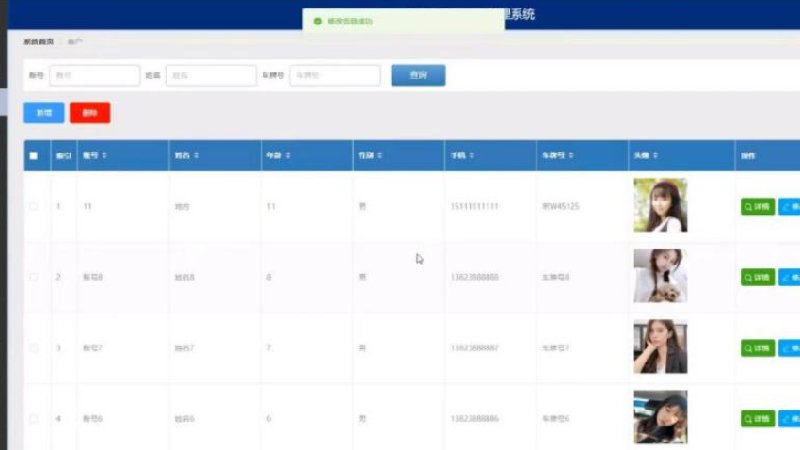
Task: Click phone number in 账号7 row
Action: (474, 348)
